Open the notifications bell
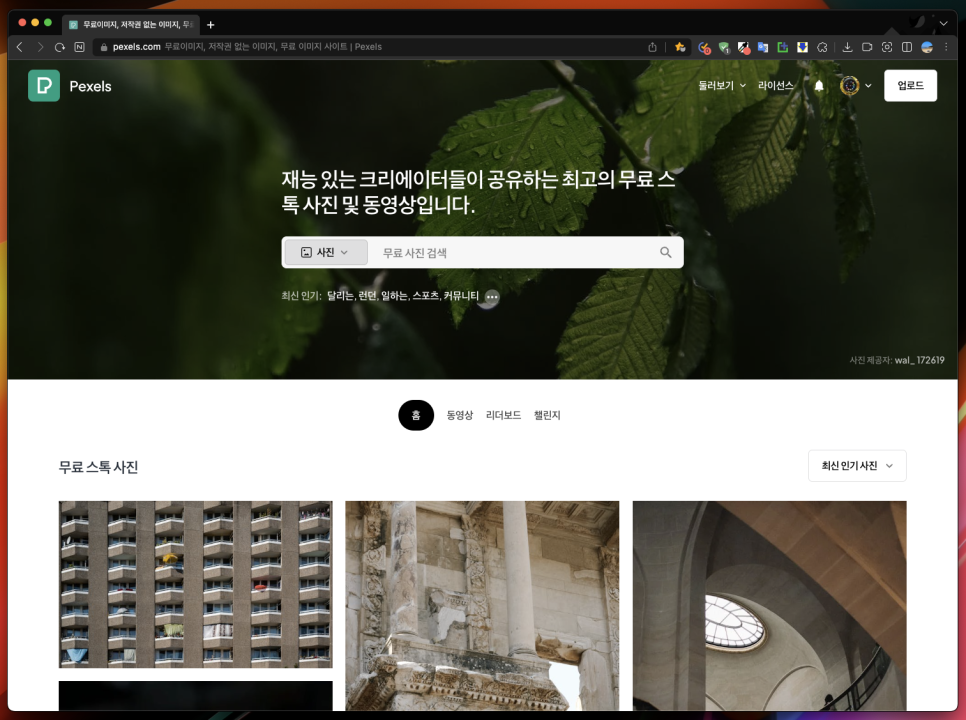Screen dimensions: 966x720 [819, 86]
